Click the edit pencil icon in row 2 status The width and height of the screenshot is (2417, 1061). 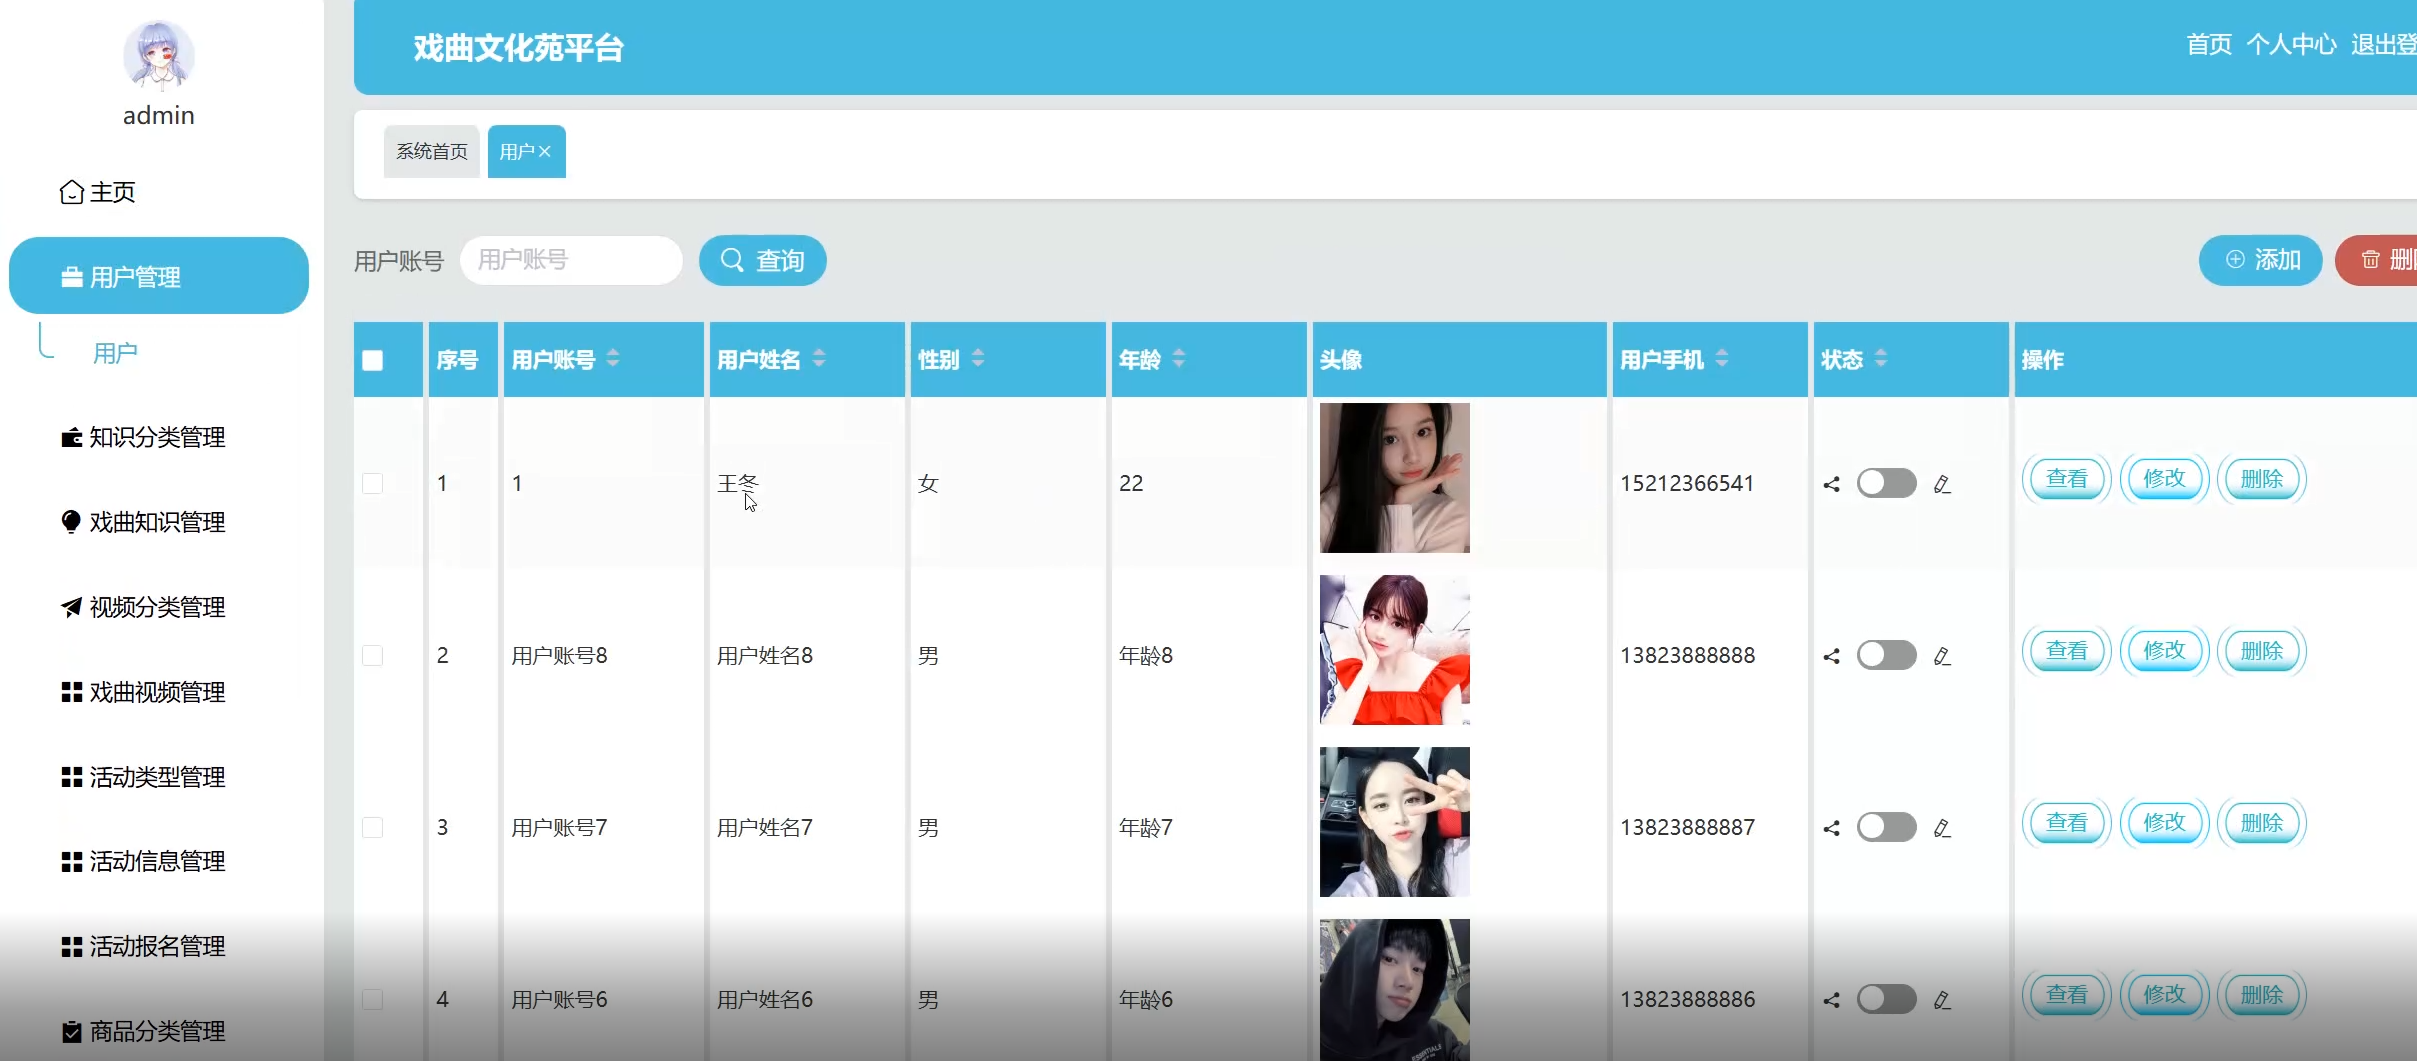1942,656
